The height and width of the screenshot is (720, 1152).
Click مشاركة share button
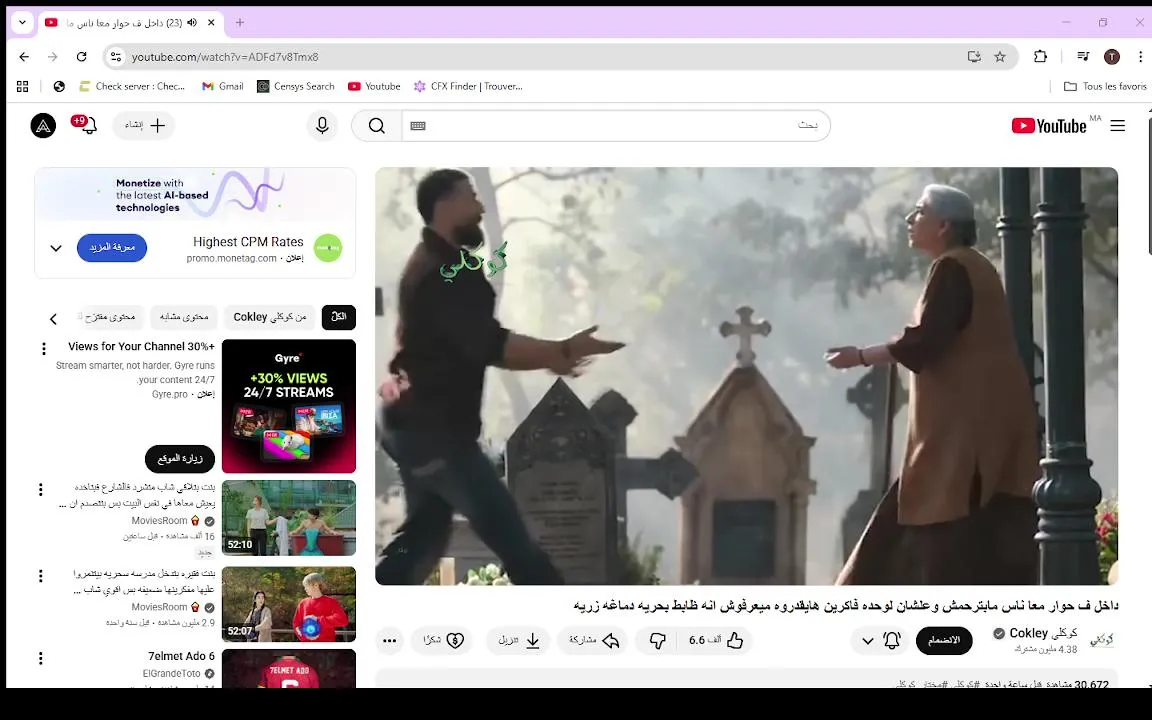coord(593,641)
